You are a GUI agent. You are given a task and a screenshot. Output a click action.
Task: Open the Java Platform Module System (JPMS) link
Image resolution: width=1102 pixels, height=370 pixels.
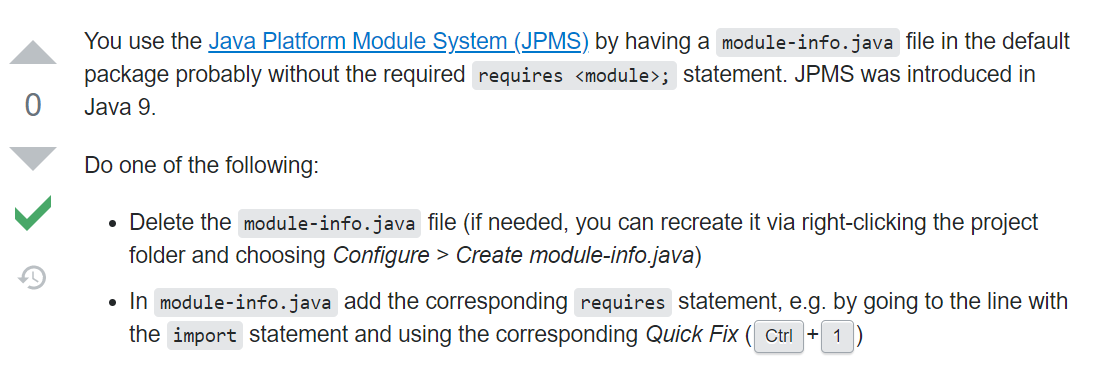coord(398,42)
